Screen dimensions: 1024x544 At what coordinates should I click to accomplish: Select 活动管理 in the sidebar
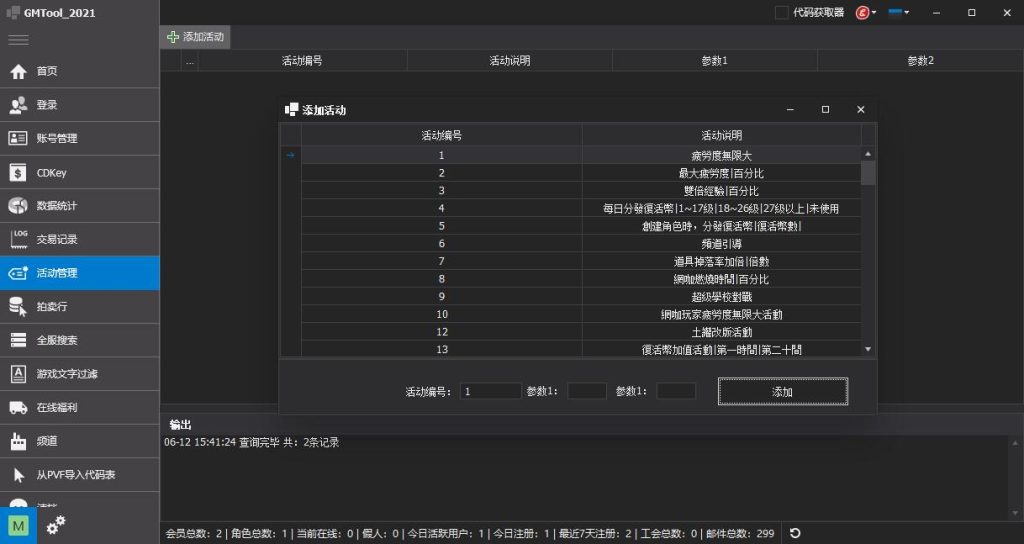click(80, 273)
